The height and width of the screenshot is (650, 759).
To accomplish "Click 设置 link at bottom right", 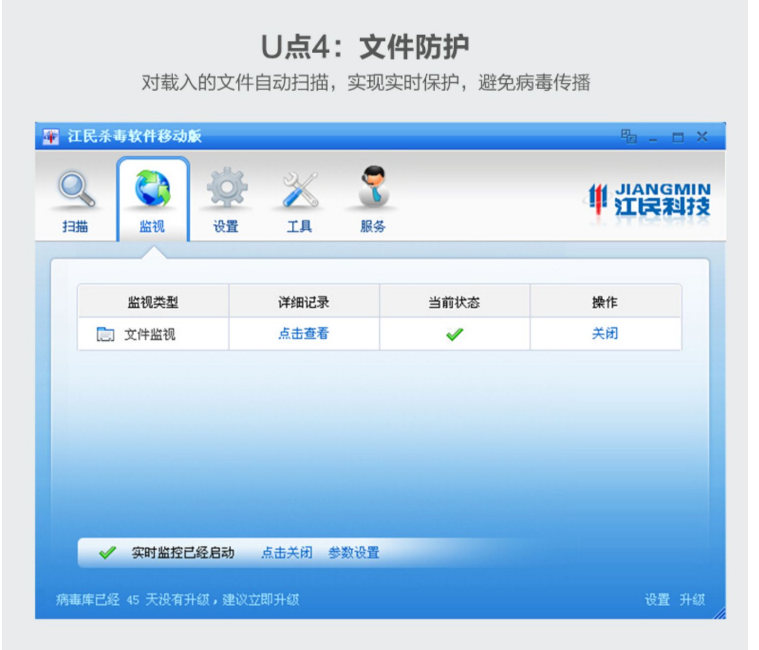I will [x=657, y=600].
